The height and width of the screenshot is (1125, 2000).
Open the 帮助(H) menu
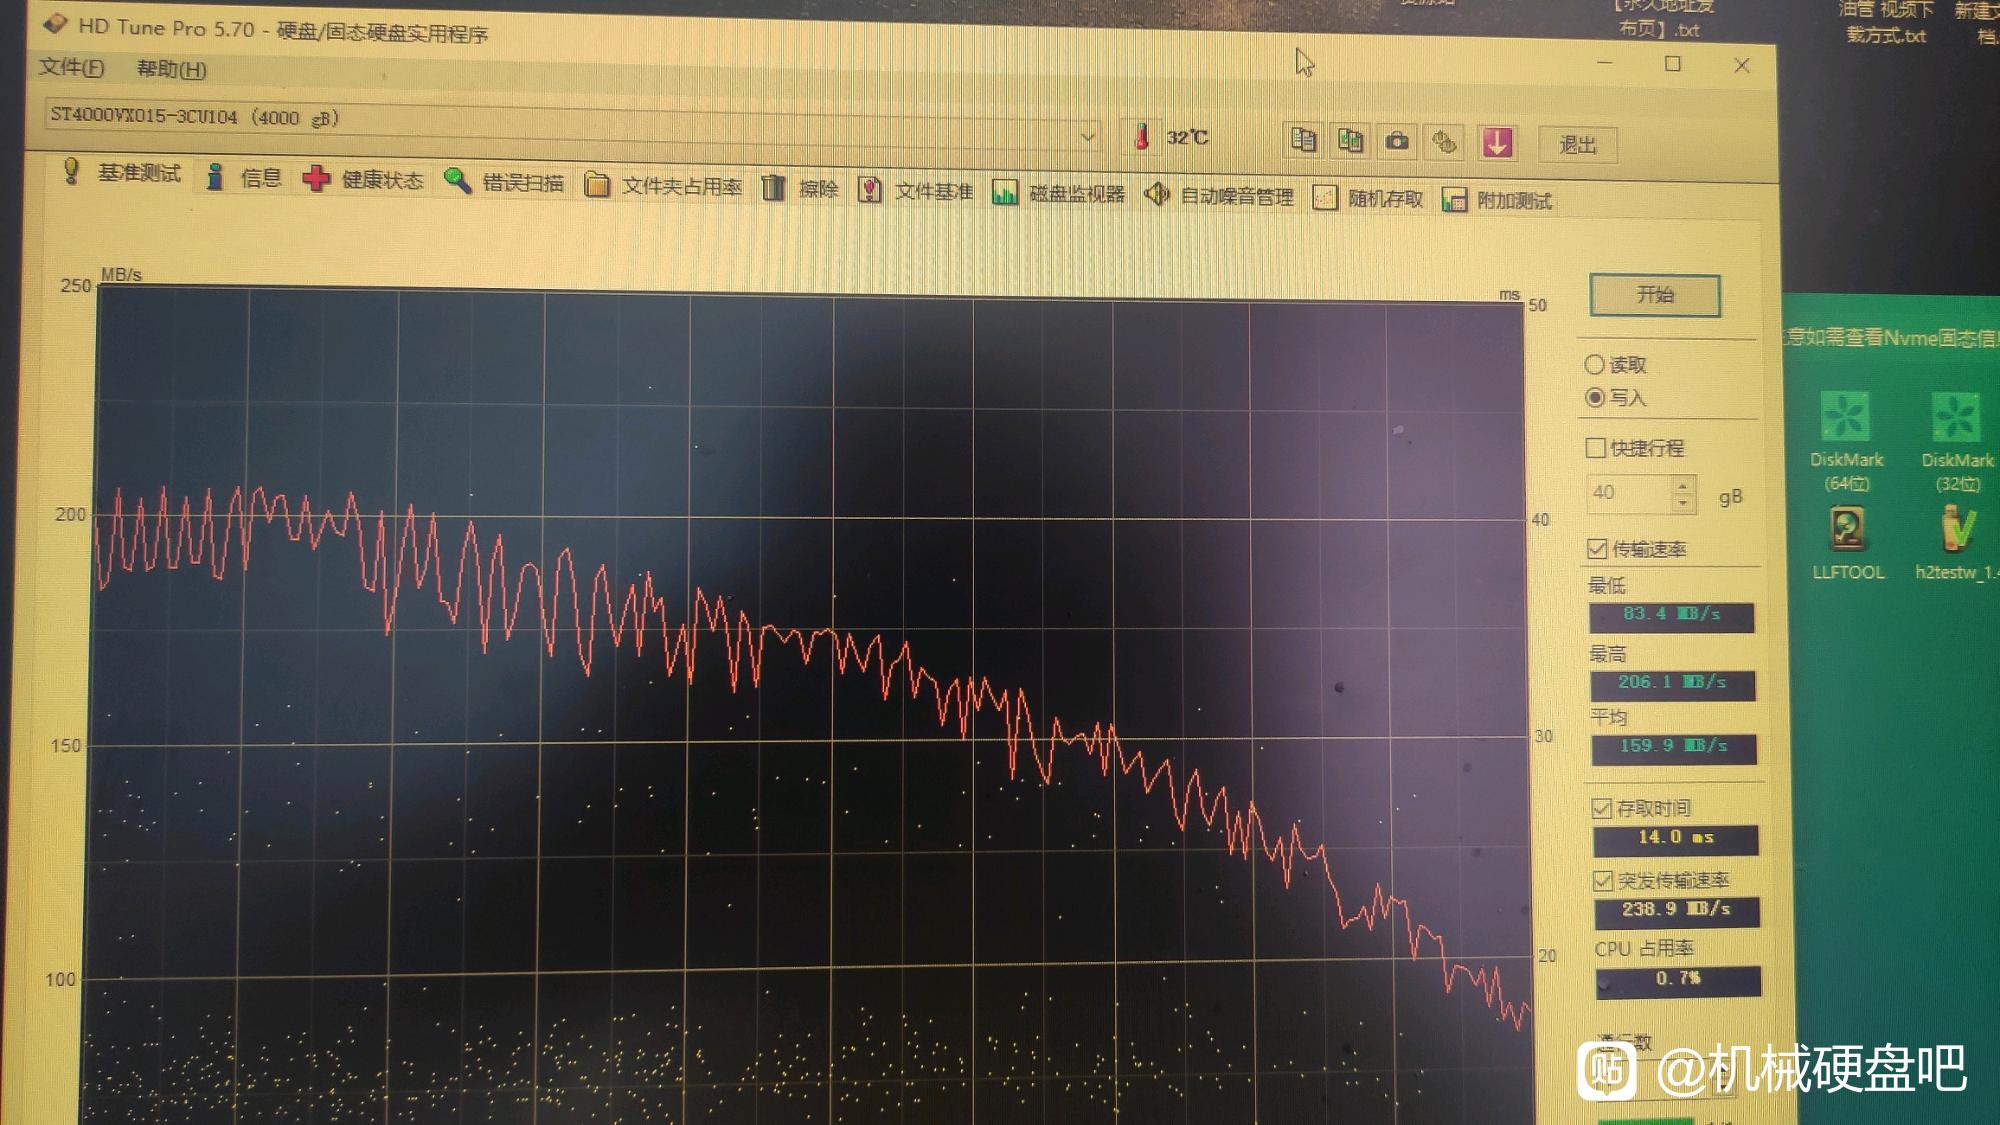click(171, 69)
